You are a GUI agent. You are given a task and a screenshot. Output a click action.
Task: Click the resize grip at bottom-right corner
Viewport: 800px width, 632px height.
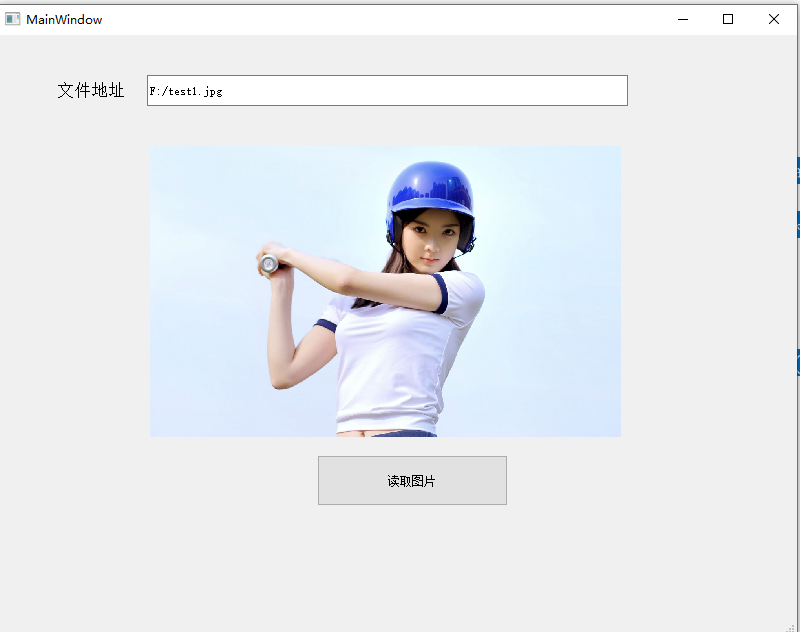[x=793, y=625]
